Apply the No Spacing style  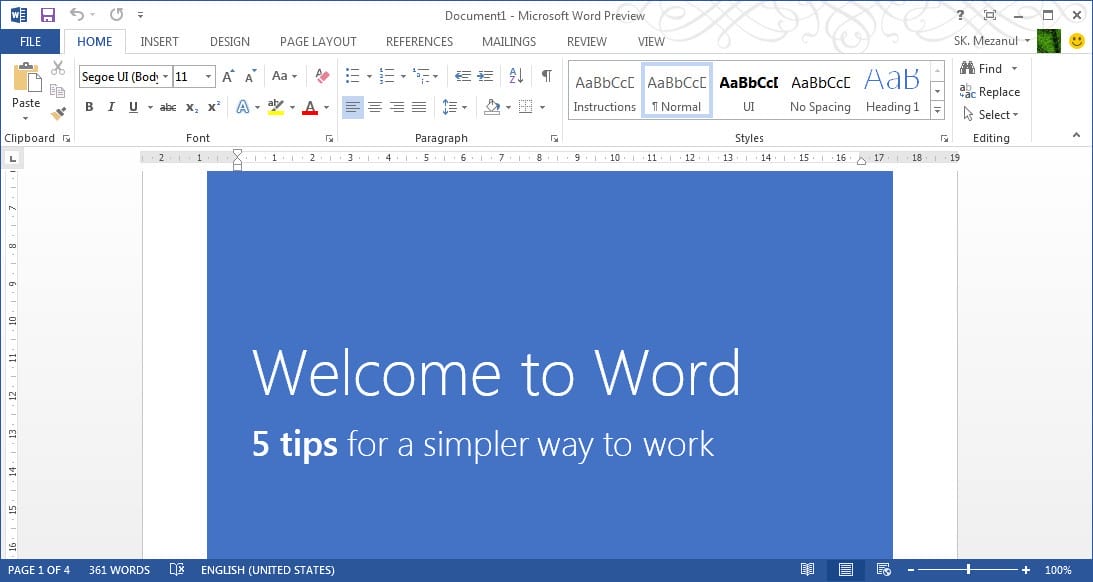[820, 90]
